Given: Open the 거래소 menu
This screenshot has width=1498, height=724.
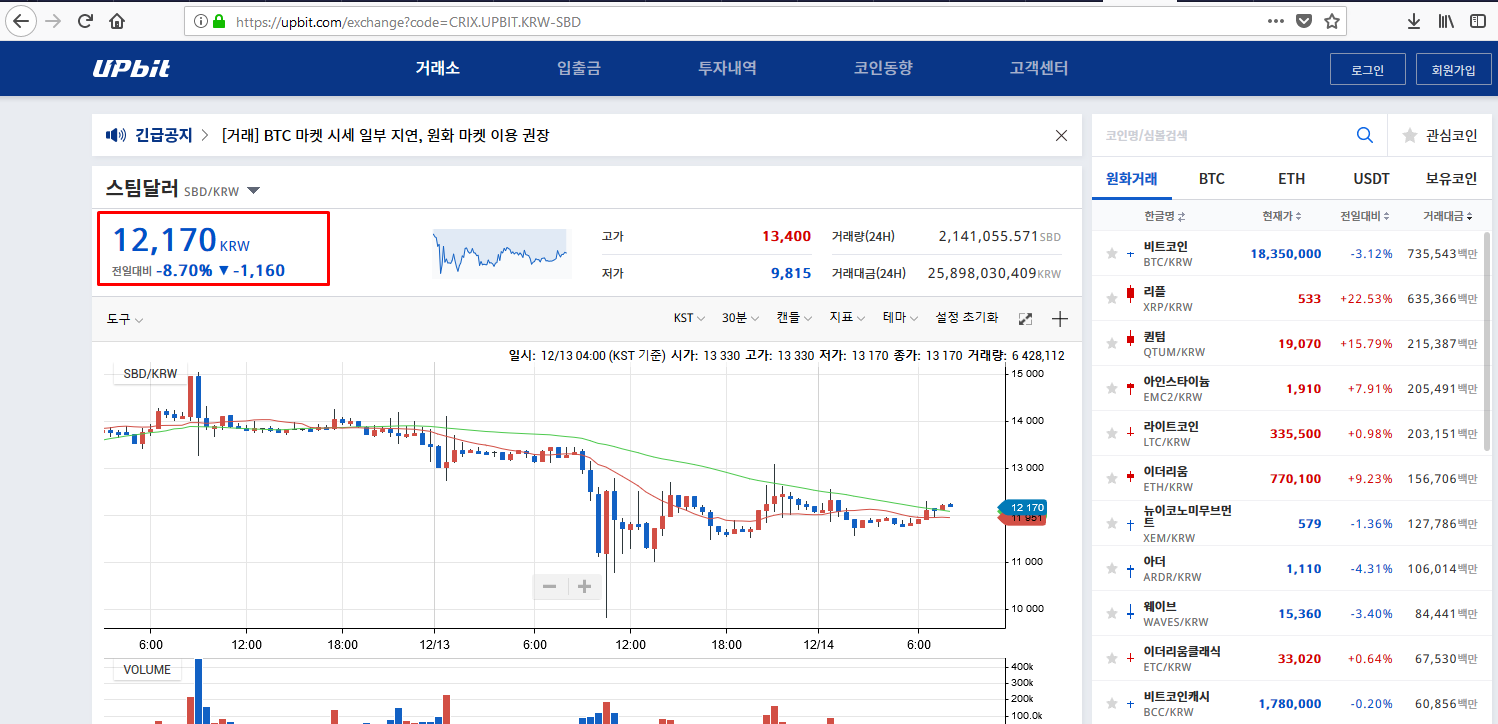Looking at the screenshot, I should click(x=437, y=68).
